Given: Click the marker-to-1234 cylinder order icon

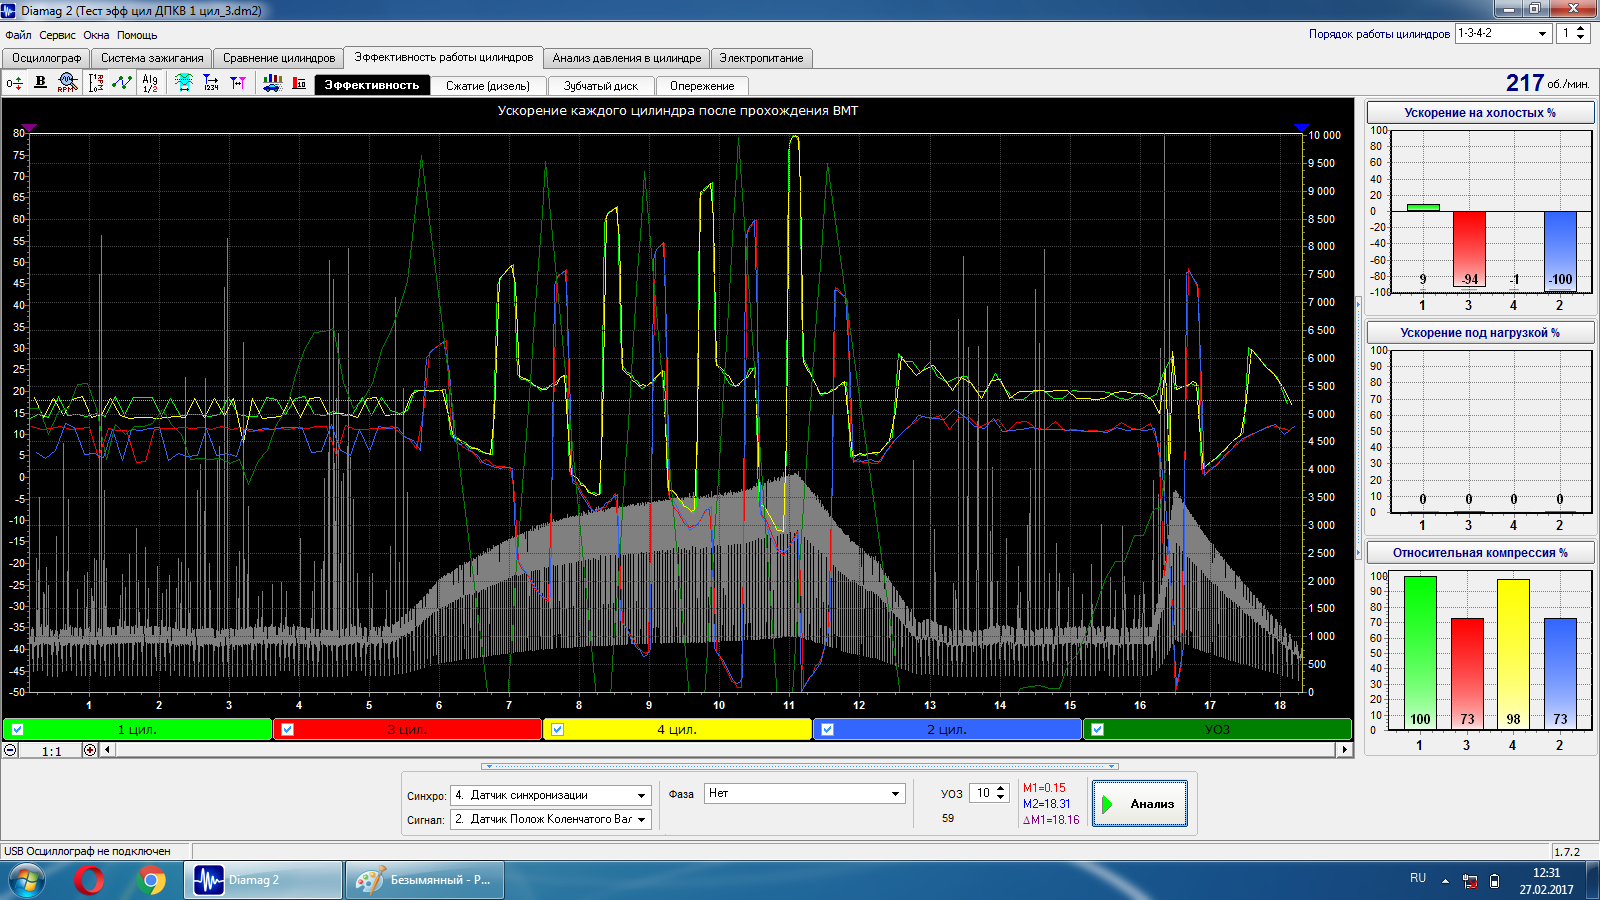Looking at the screenshot, I should click(211, 83).
